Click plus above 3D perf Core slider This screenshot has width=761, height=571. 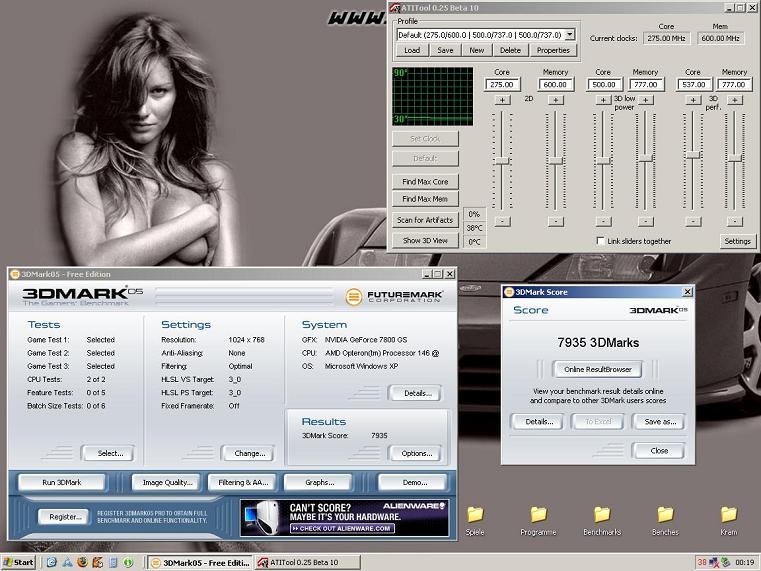coord(693,100)
